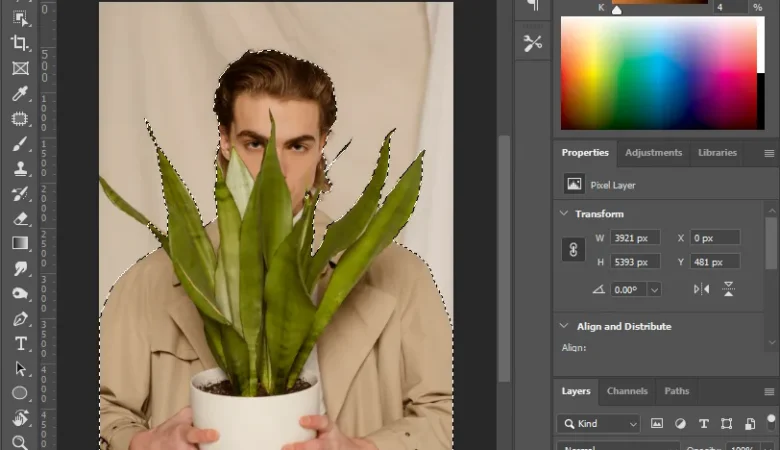The width and height of the screenshot is (780, 450).
Task: Select the Ellipse shape tool
Action: [20, 393]
